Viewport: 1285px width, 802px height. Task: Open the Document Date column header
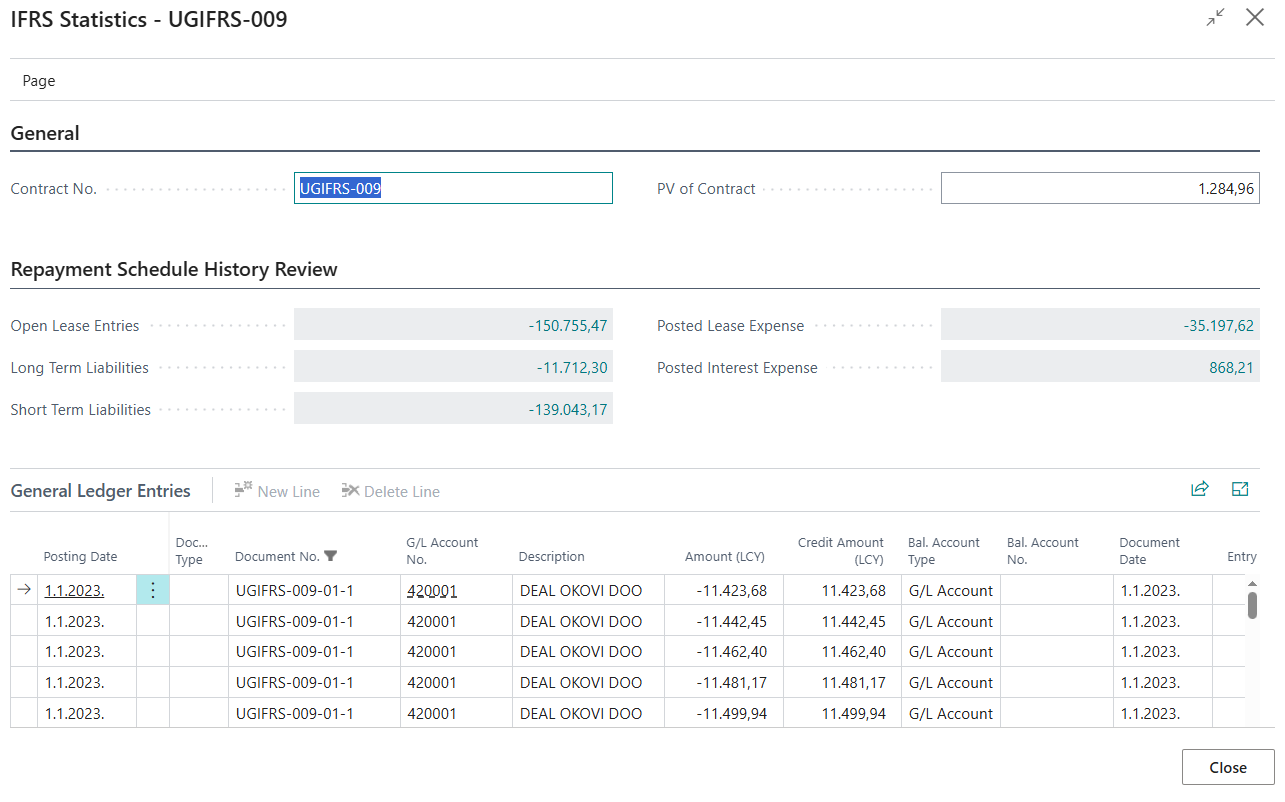[x=1150, y=550]
